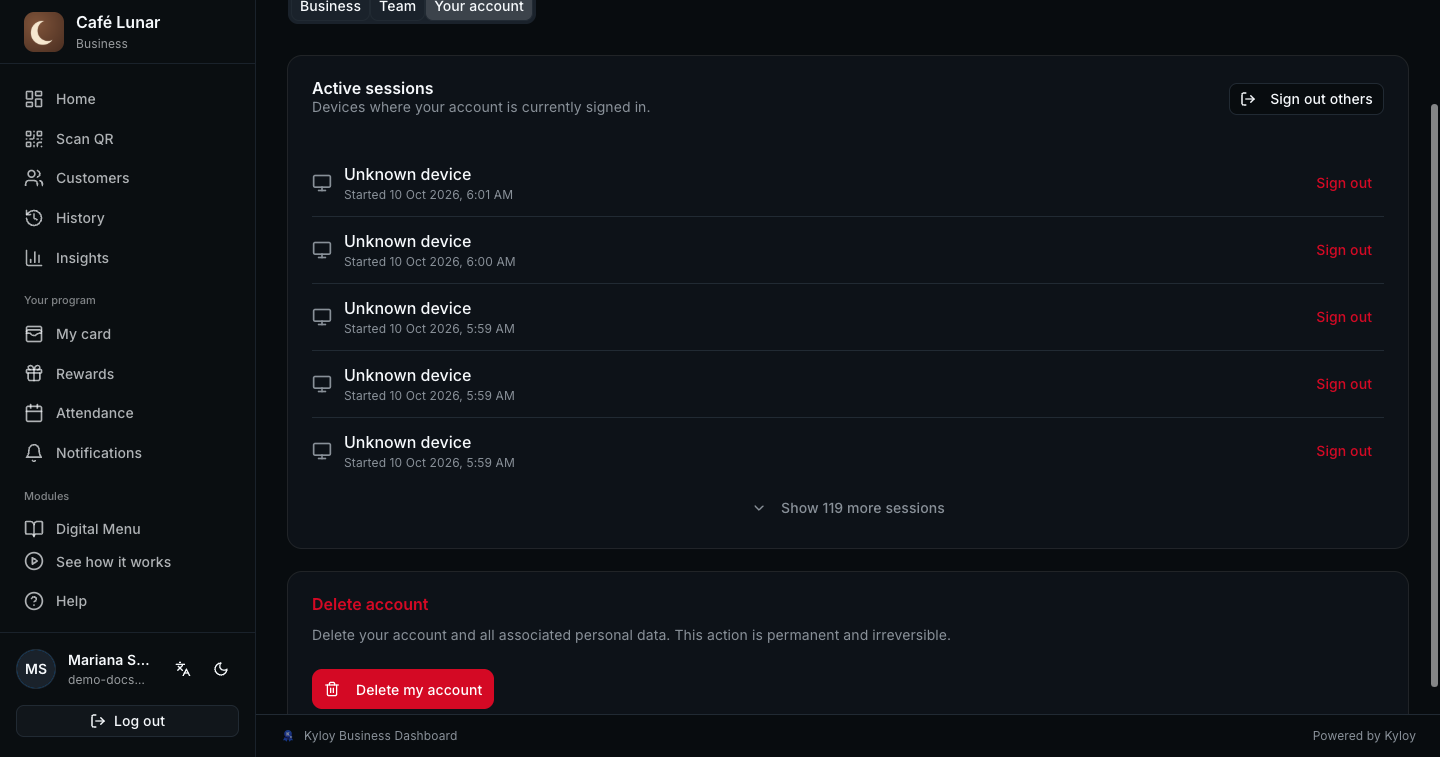Click the Café Lunar crescent moon logo
Image resolution: width=1440 pixels, height=757 pixels.
(x=43, y=32)
